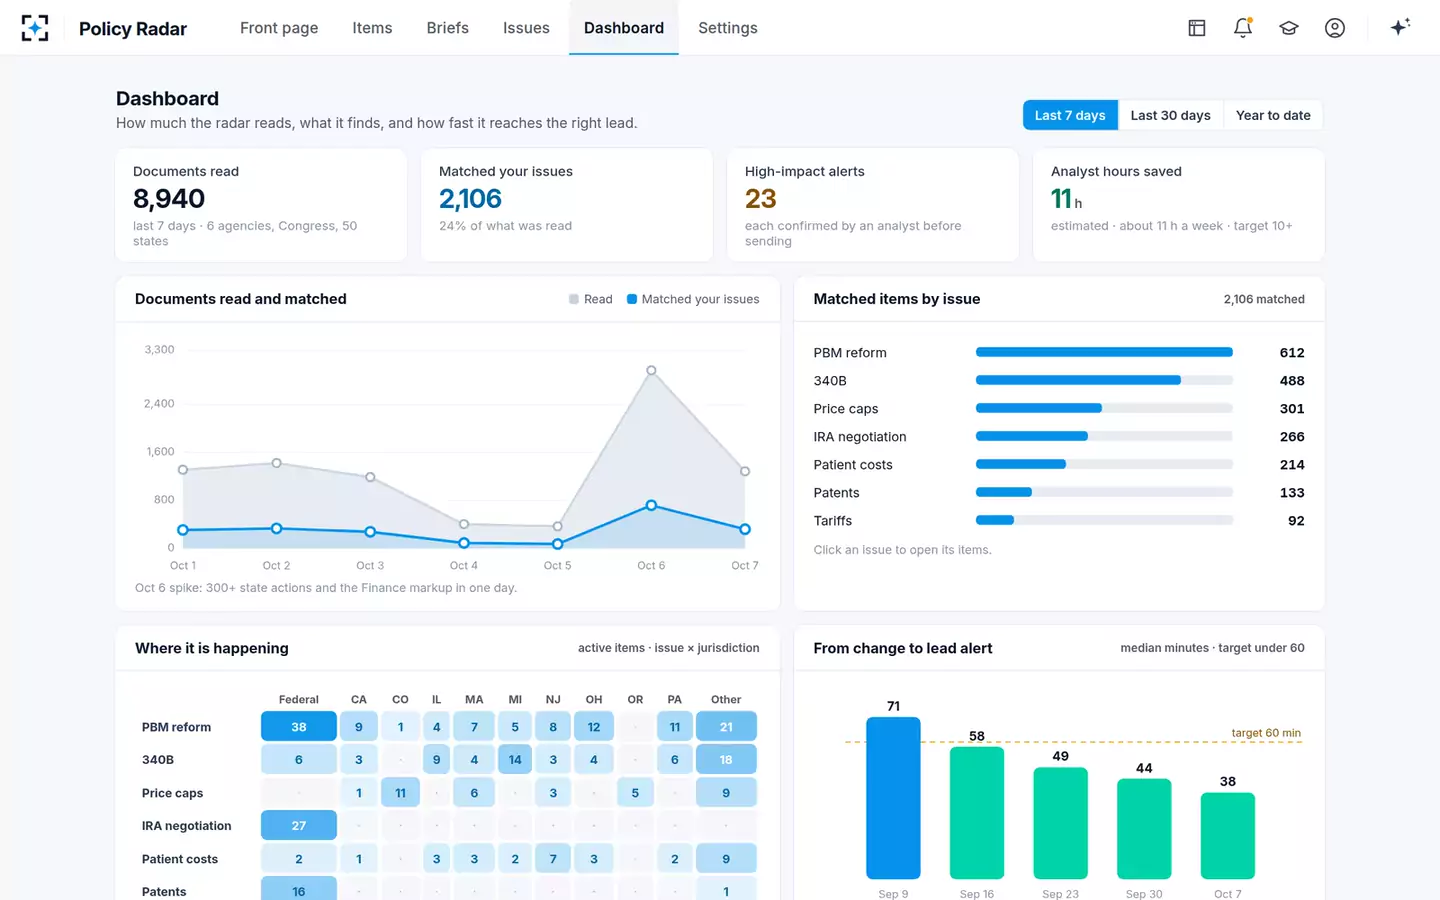Open the layout panel icon in header
Image resolution: width=1440 pixels, height=900 pixels.
[x=1197, y=28]
